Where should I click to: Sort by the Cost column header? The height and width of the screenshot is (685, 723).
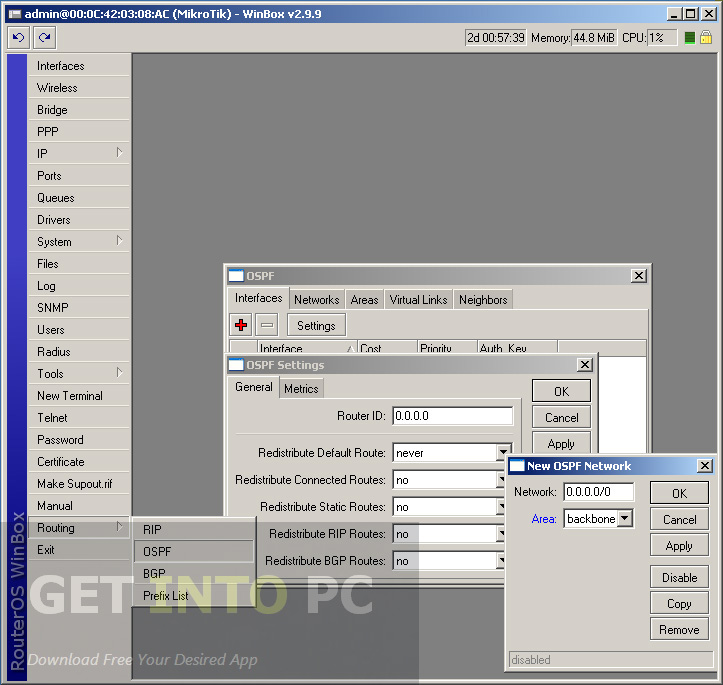pos(387,348)
